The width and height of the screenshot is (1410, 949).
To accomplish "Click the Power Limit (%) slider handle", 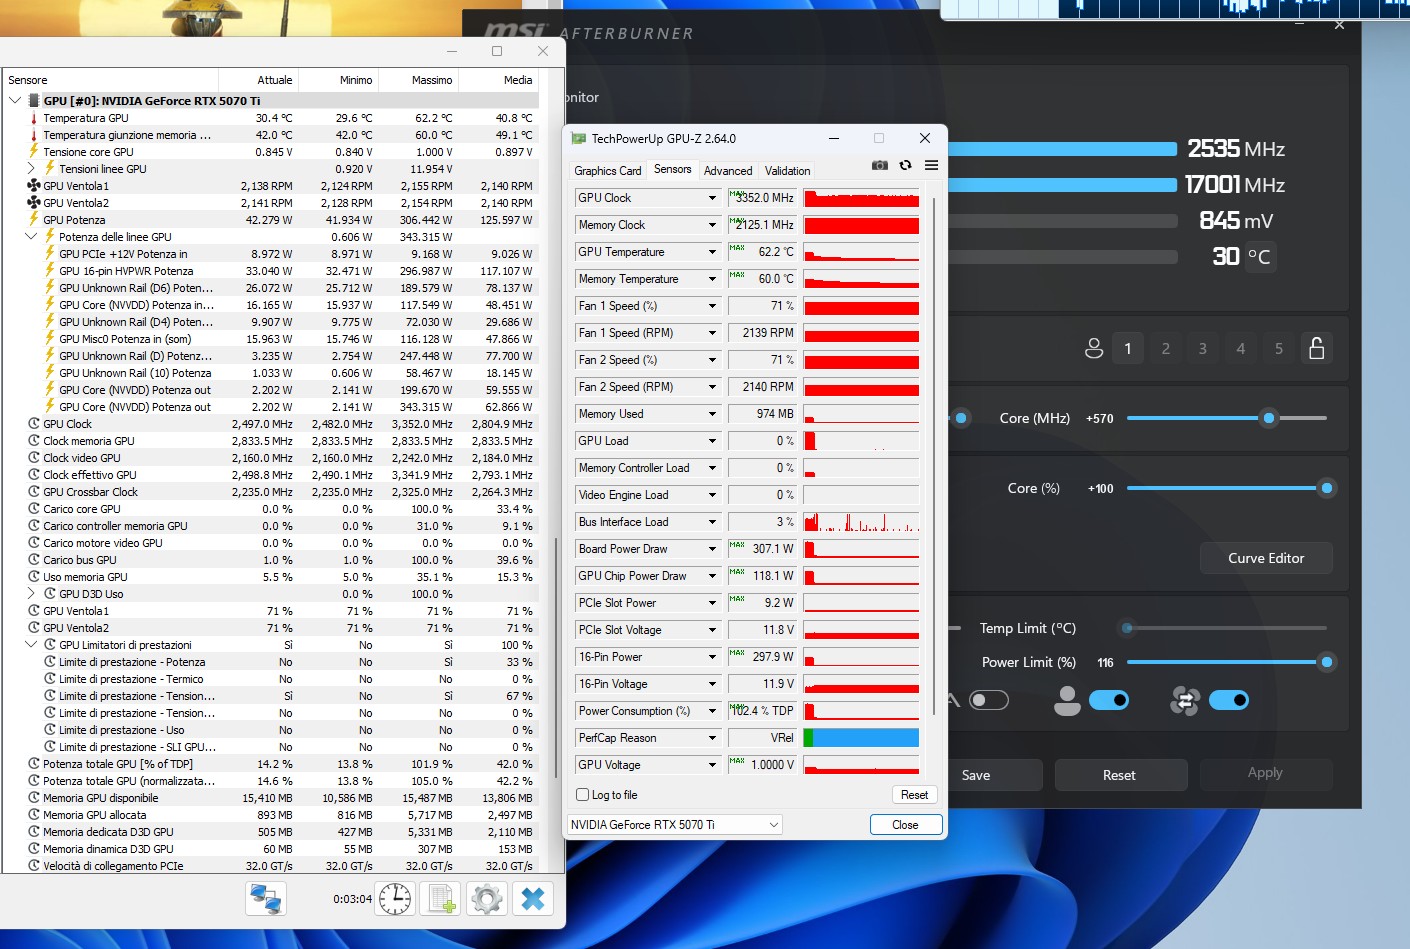I will tap(1327, 662).
